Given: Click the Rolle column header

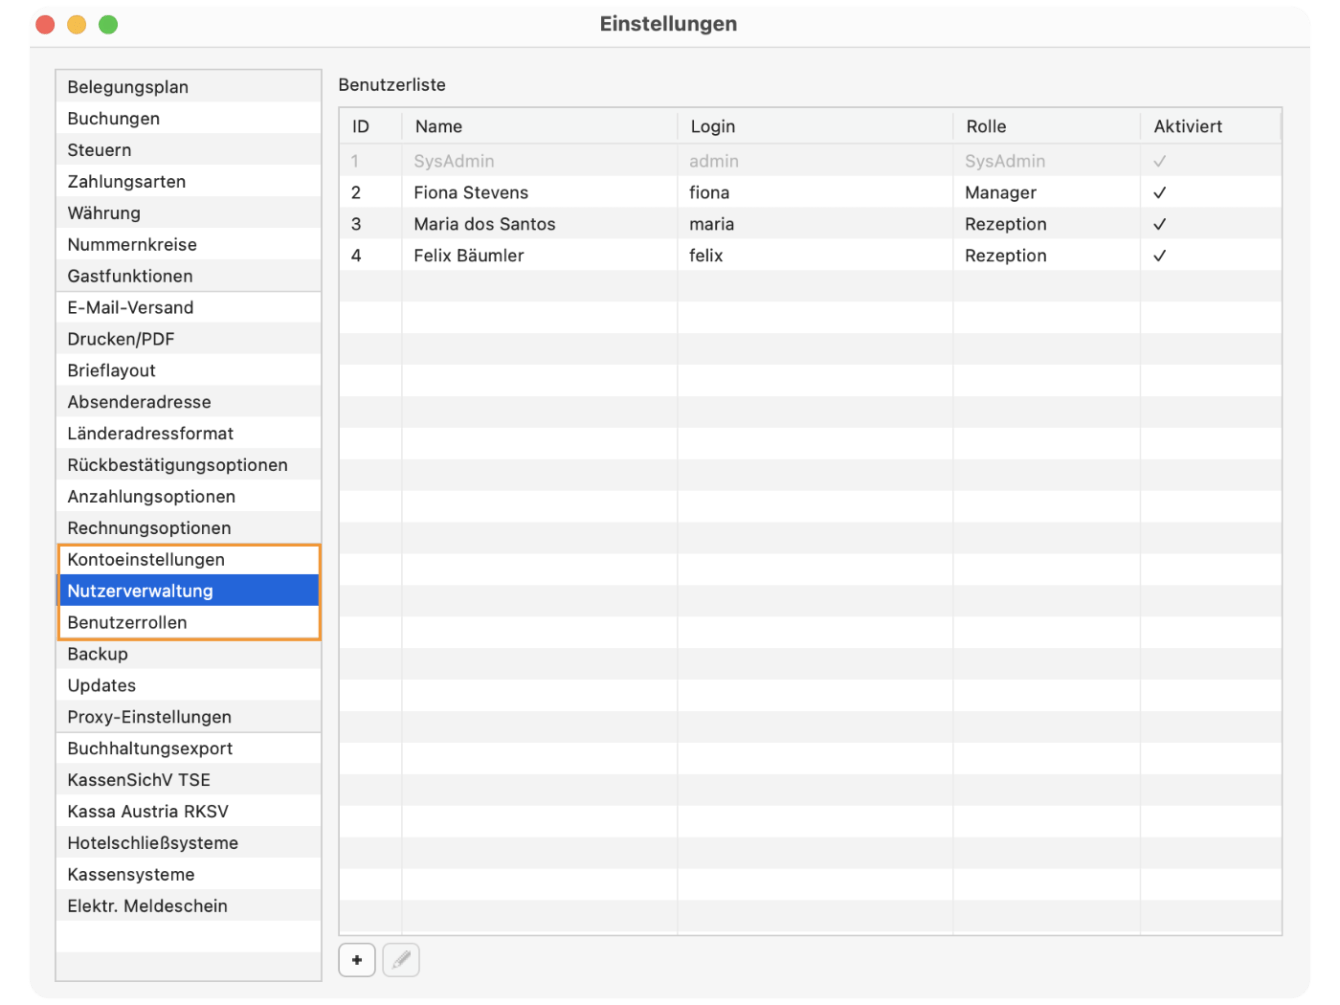Looking at the screenshot, I should pos(1047,126).
